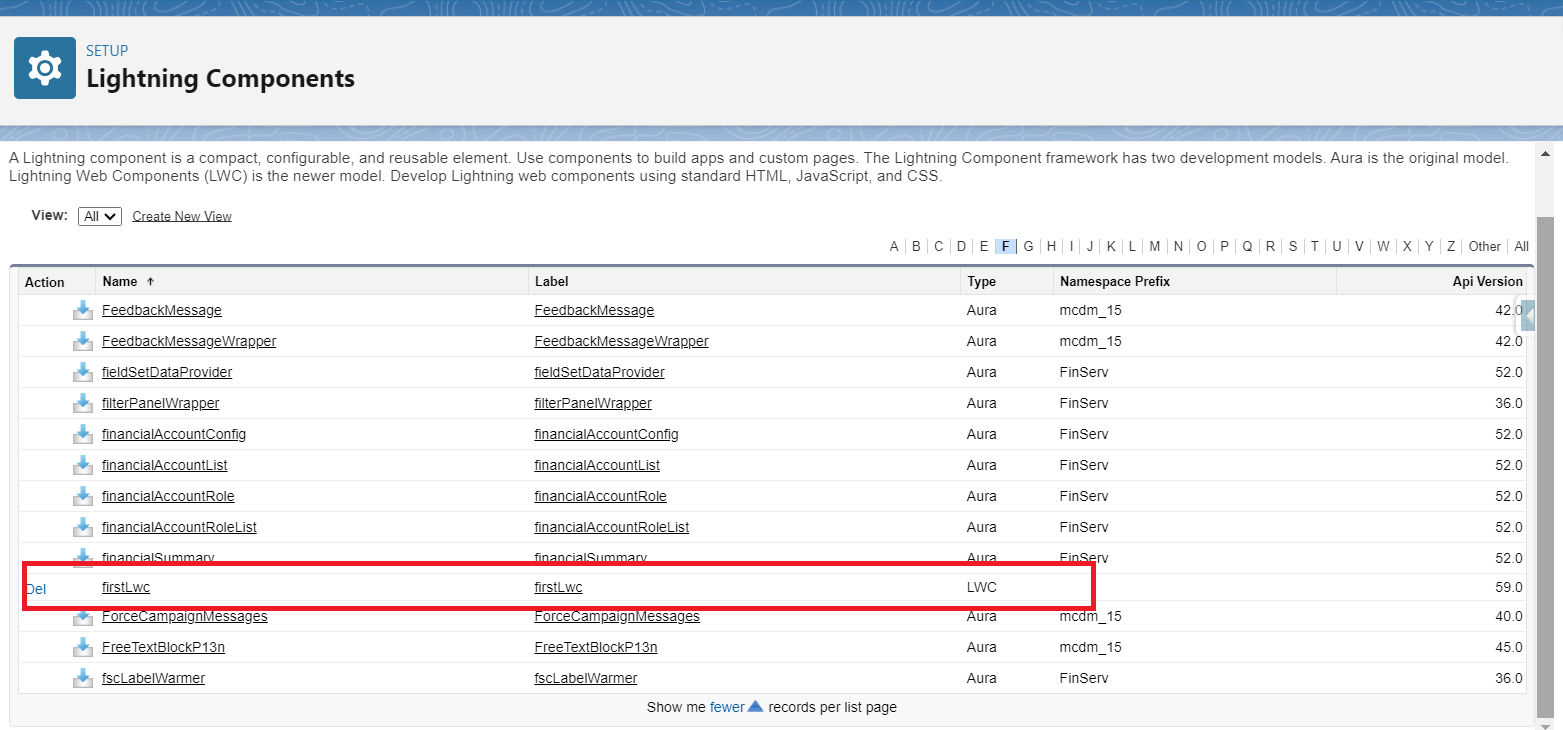Expand the side panel arrow handle
Viewport: 1563px width, 730px height.
(1527, 315)
